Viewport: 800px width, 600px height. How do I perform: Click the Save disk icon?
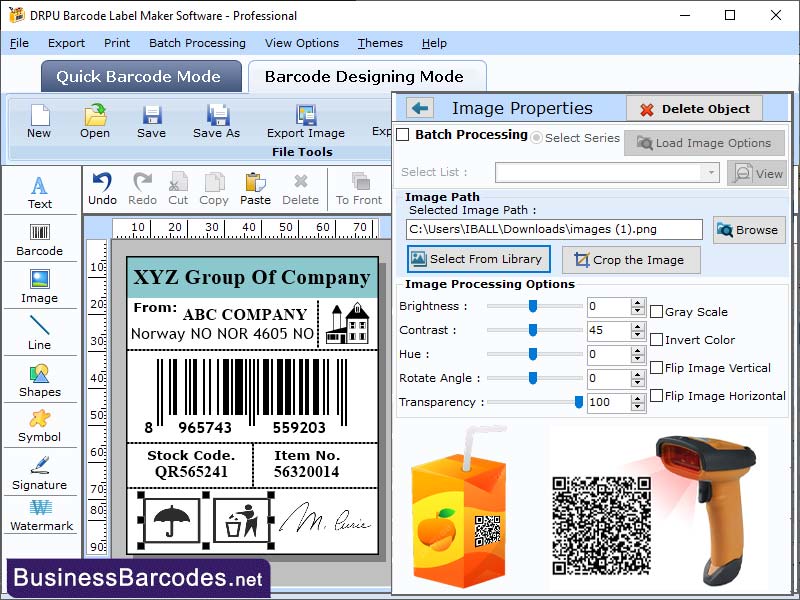(x=152, y=115)
